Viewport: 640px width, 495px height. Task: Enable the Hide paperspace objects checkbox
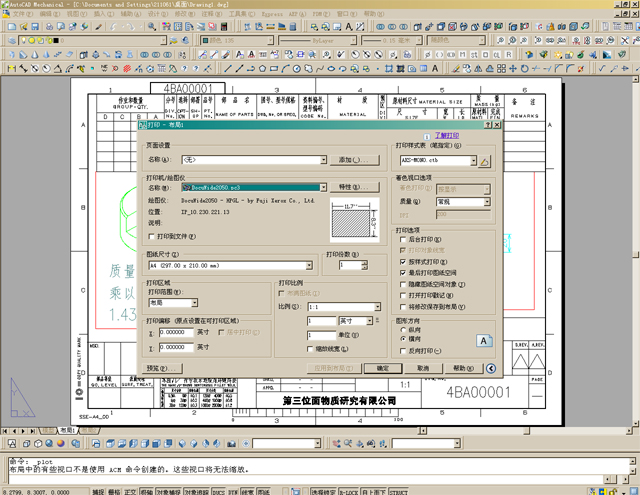[403, 284]
